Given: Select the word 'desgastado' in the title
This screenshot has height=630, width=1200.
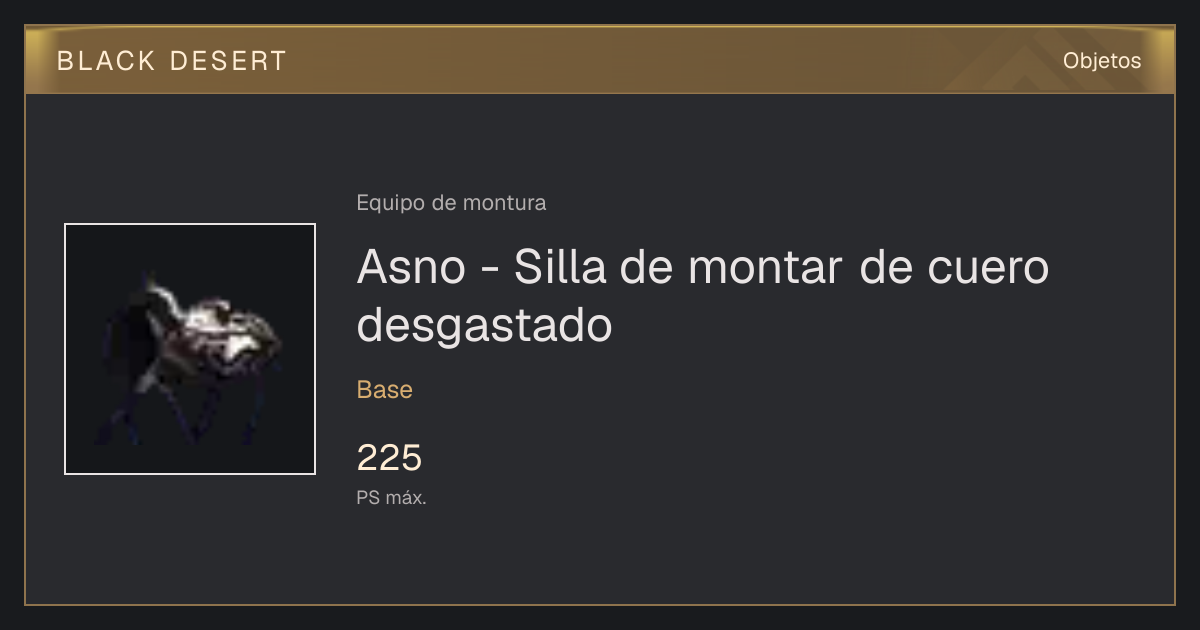Looking at the screenshot, I should click(484, 326).
